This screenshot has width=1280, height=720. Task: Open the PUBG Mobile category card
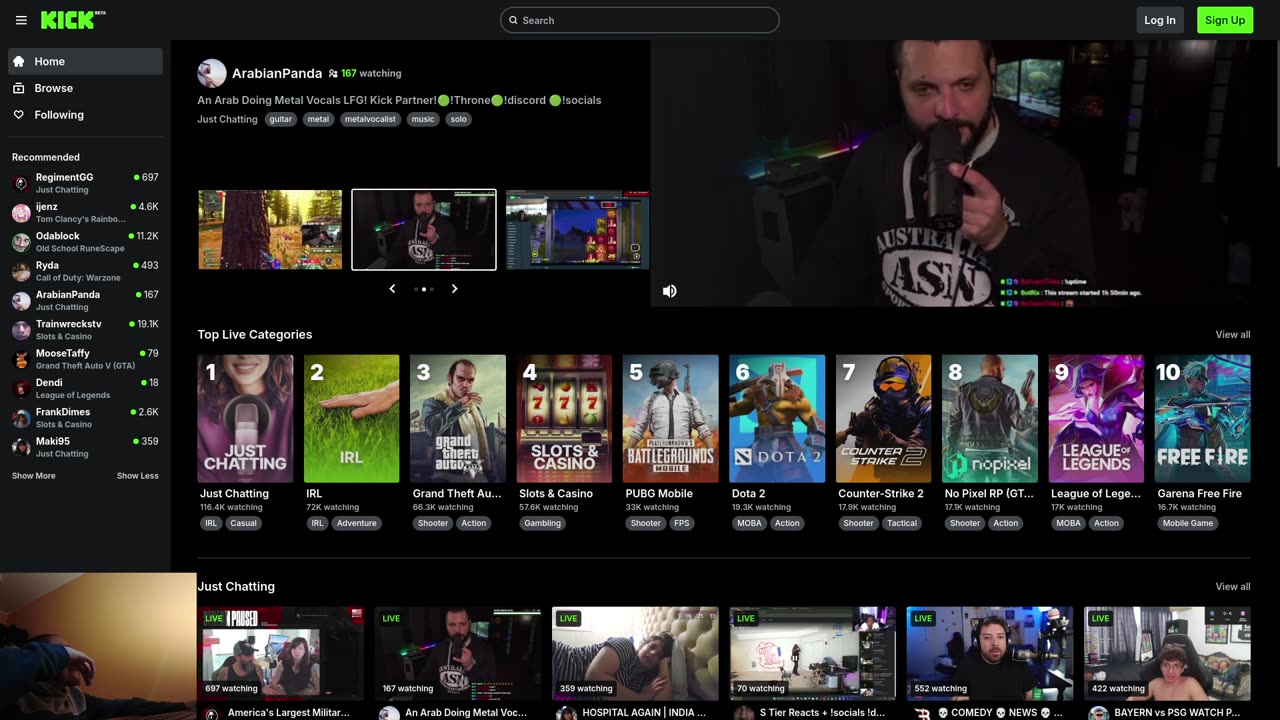(x=671, y=419)
